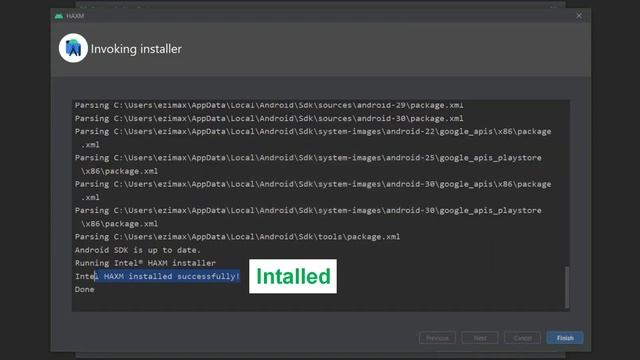640x360 pixels.
Task: Click the android-30 google_apis_playstore parsing line
Action: (308, 217)
